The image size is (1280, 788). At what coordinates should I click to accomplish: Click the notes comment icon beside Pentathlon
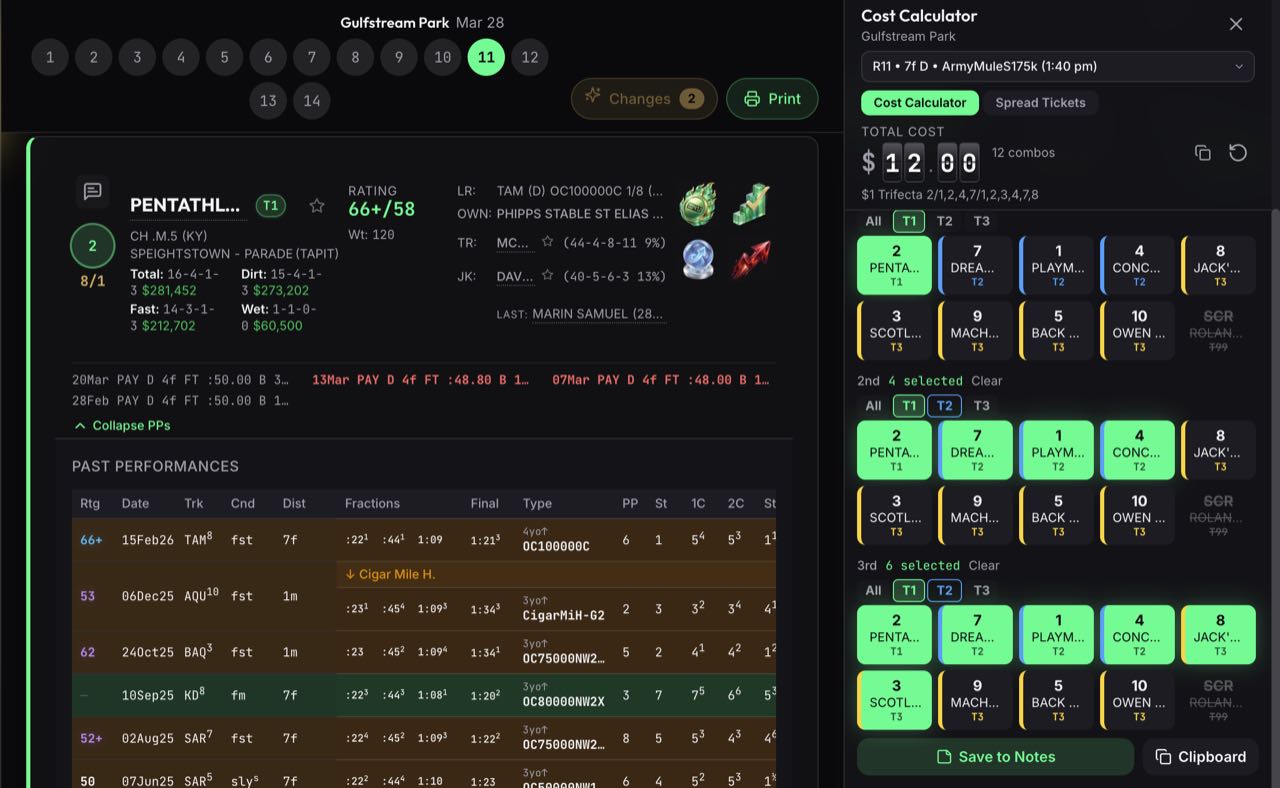point(92,191)
